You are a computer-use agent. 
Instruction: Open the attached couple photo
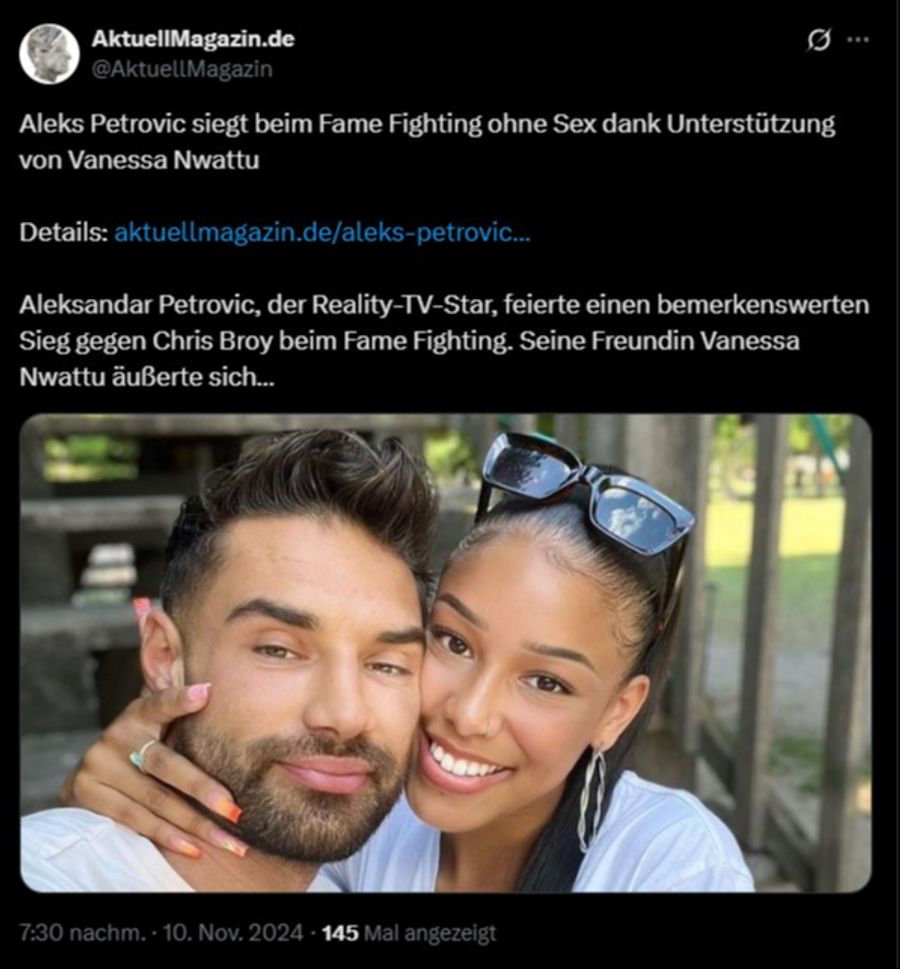(x=445, y=652)
